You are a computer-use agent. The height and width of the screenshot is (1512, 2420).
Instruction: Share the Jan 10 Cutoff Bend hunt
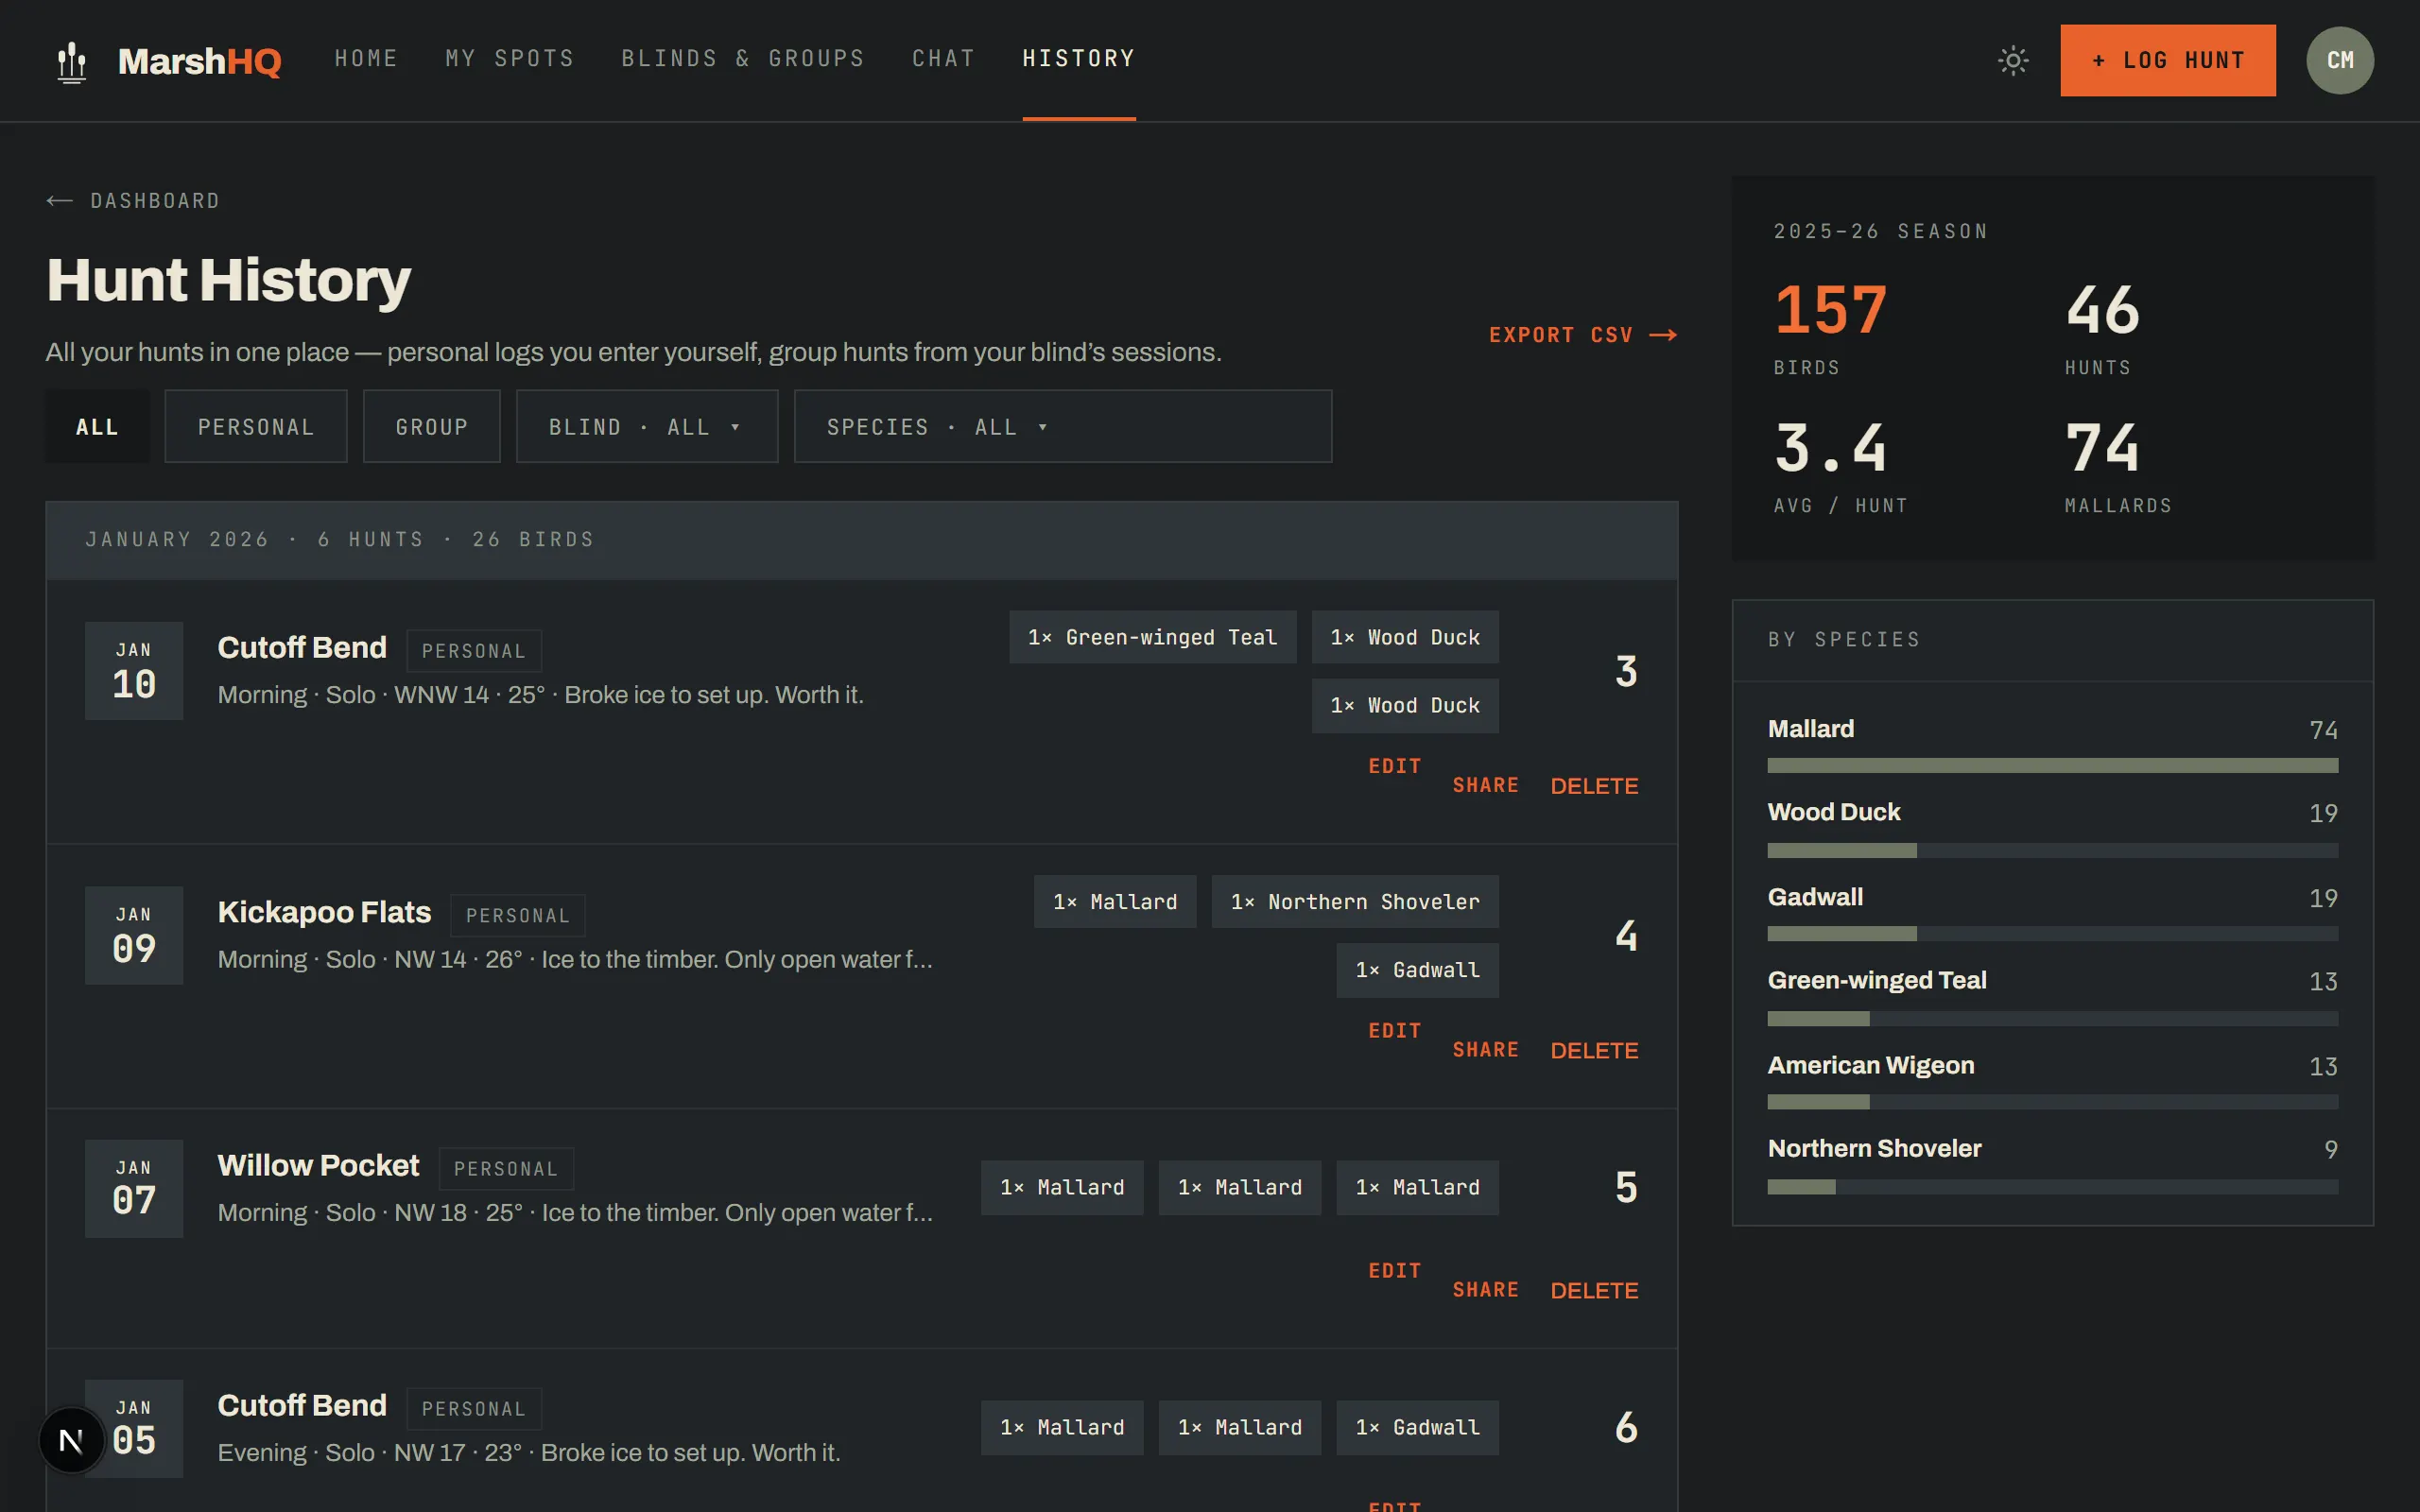click(x=1486, y=786)
